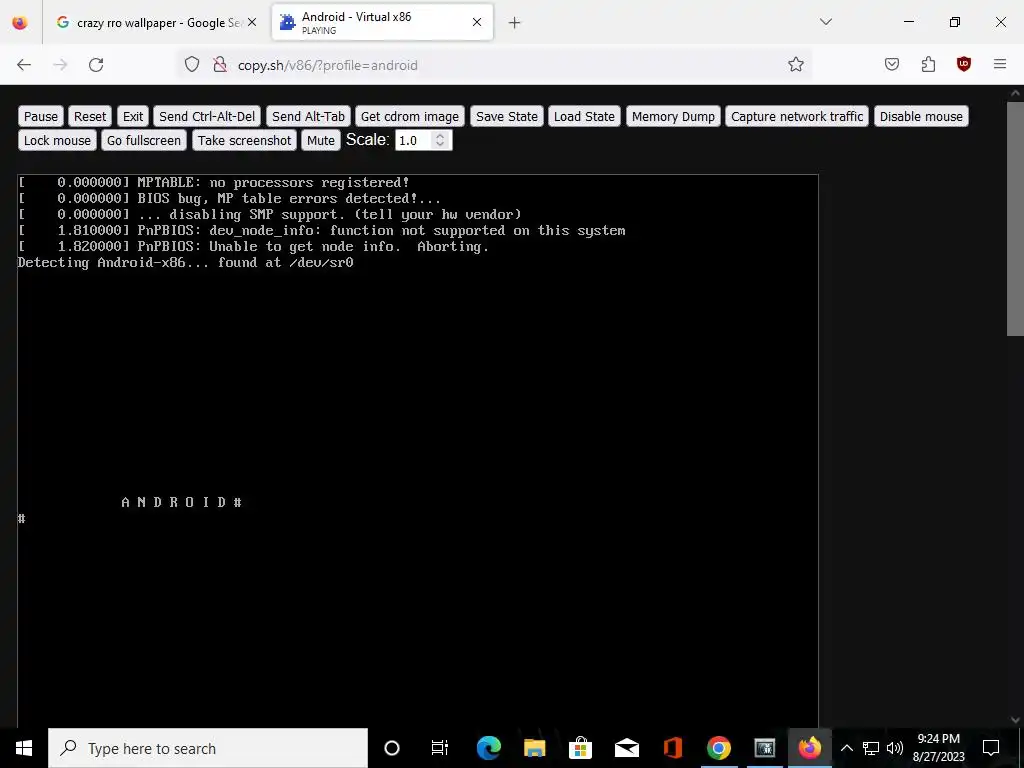The width and height of the screenshot is (1024, 768).
Task: Click inside the emulator console screen
Action: 418,451
